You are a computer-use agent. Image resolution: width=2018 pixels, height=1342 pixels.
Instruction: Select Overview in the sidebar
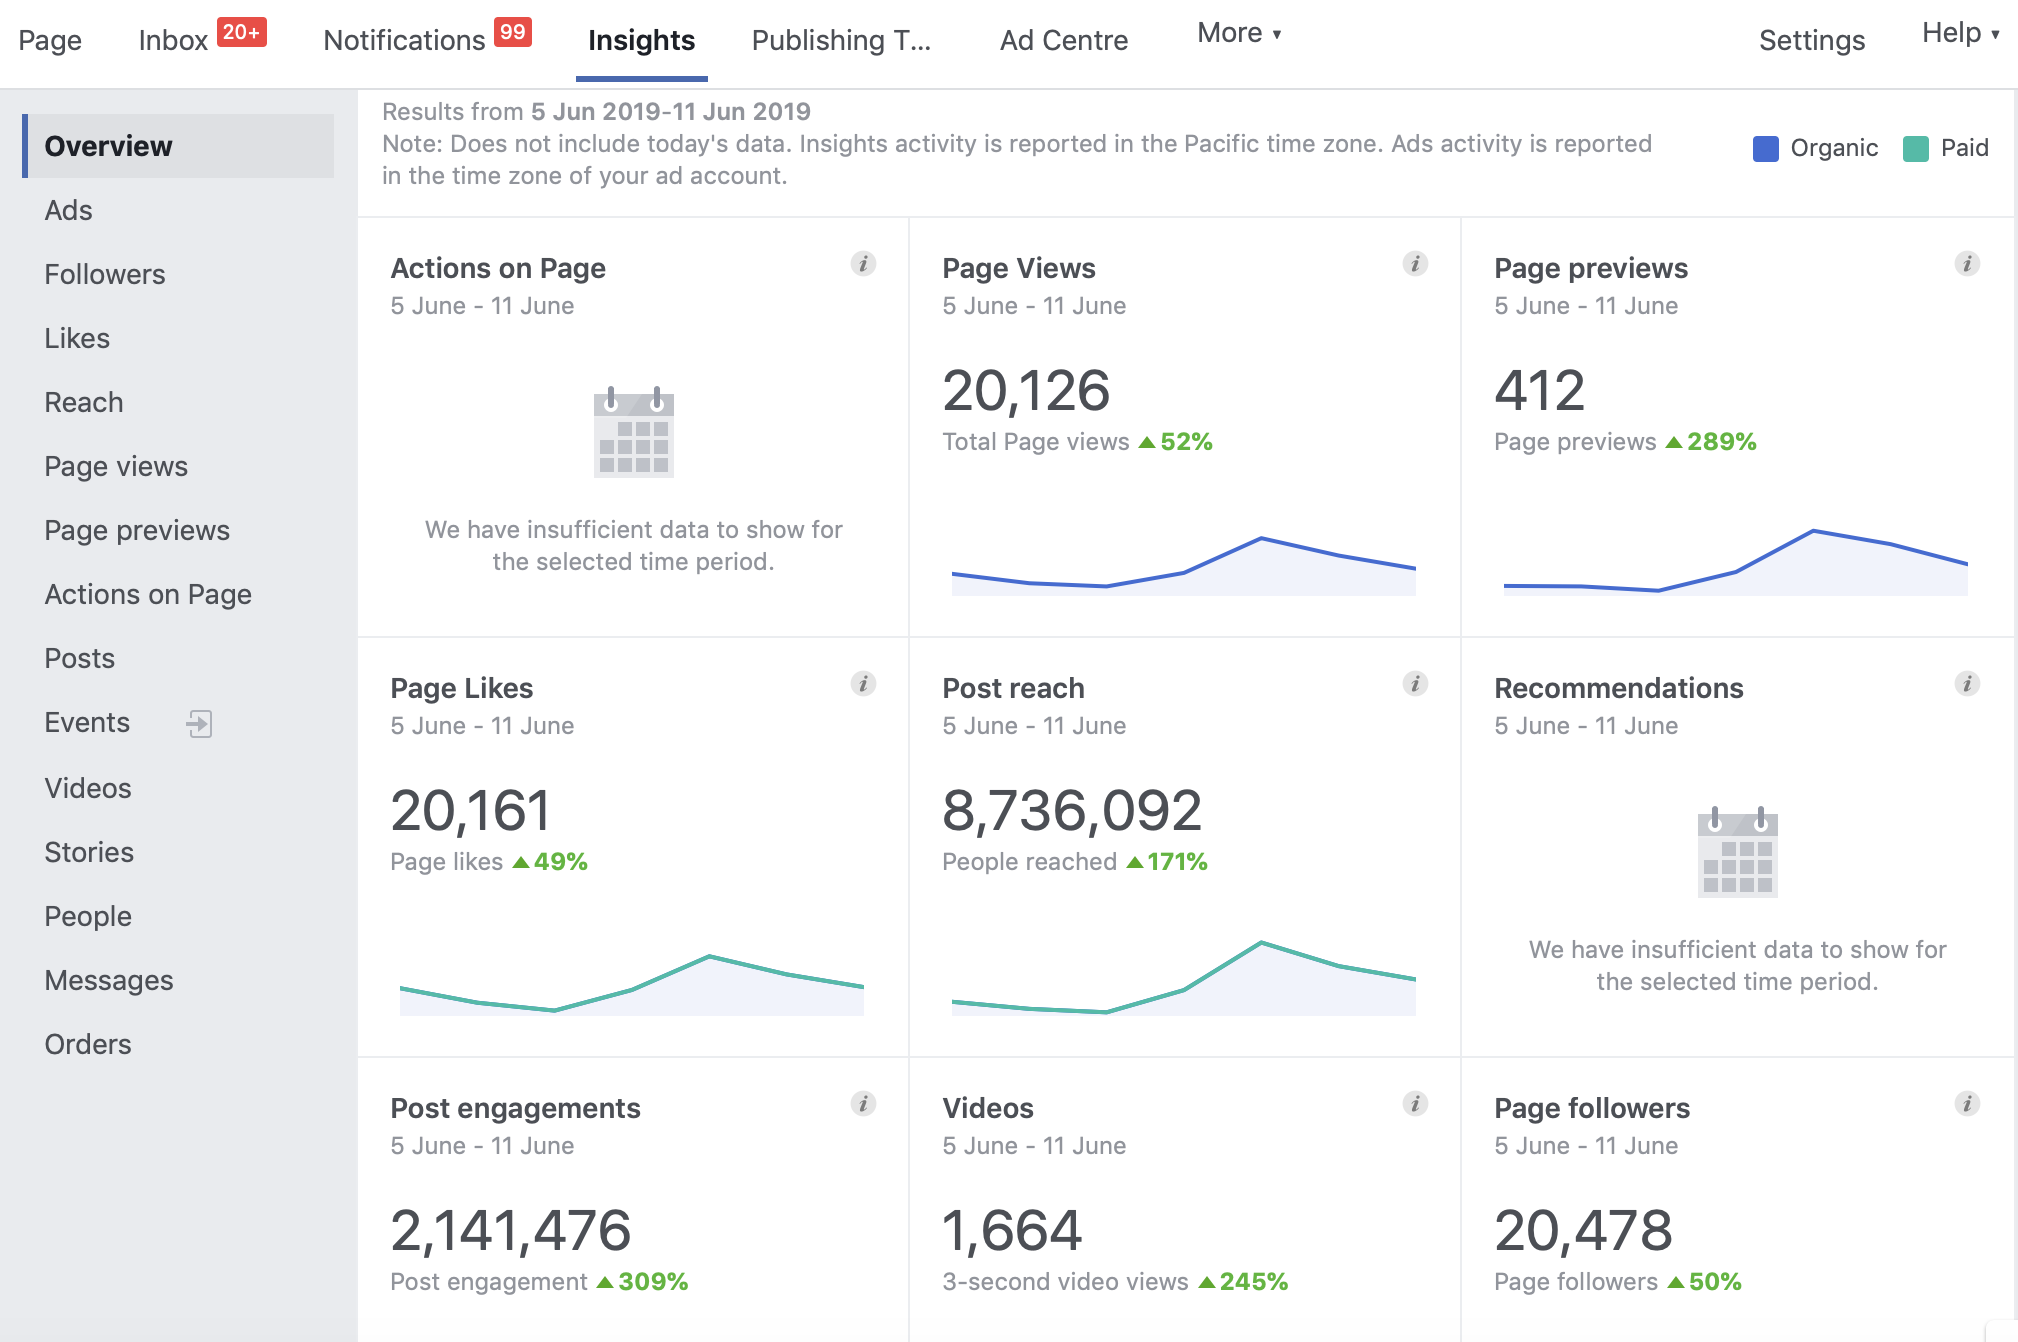[178, 146]
